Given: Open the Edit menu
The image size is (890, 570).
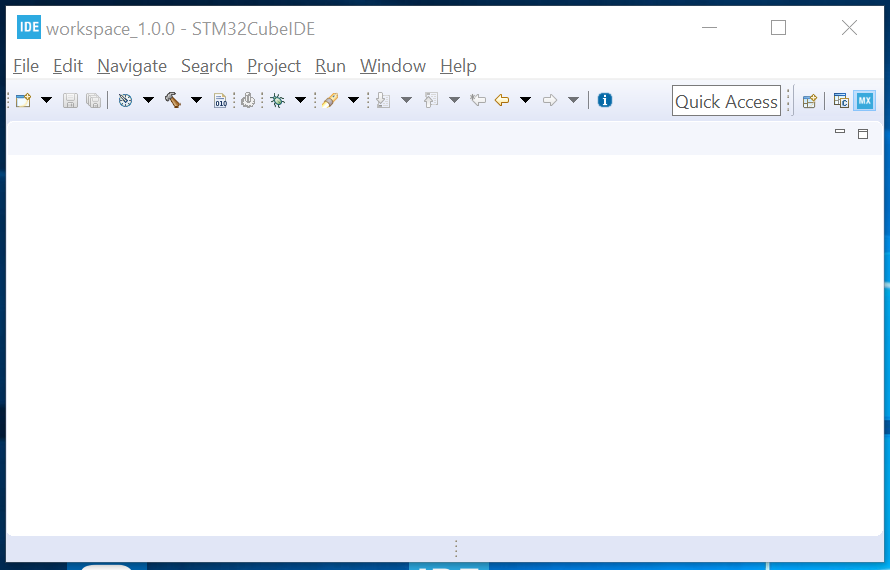Looking at the screenshot, I should [68, 66].
